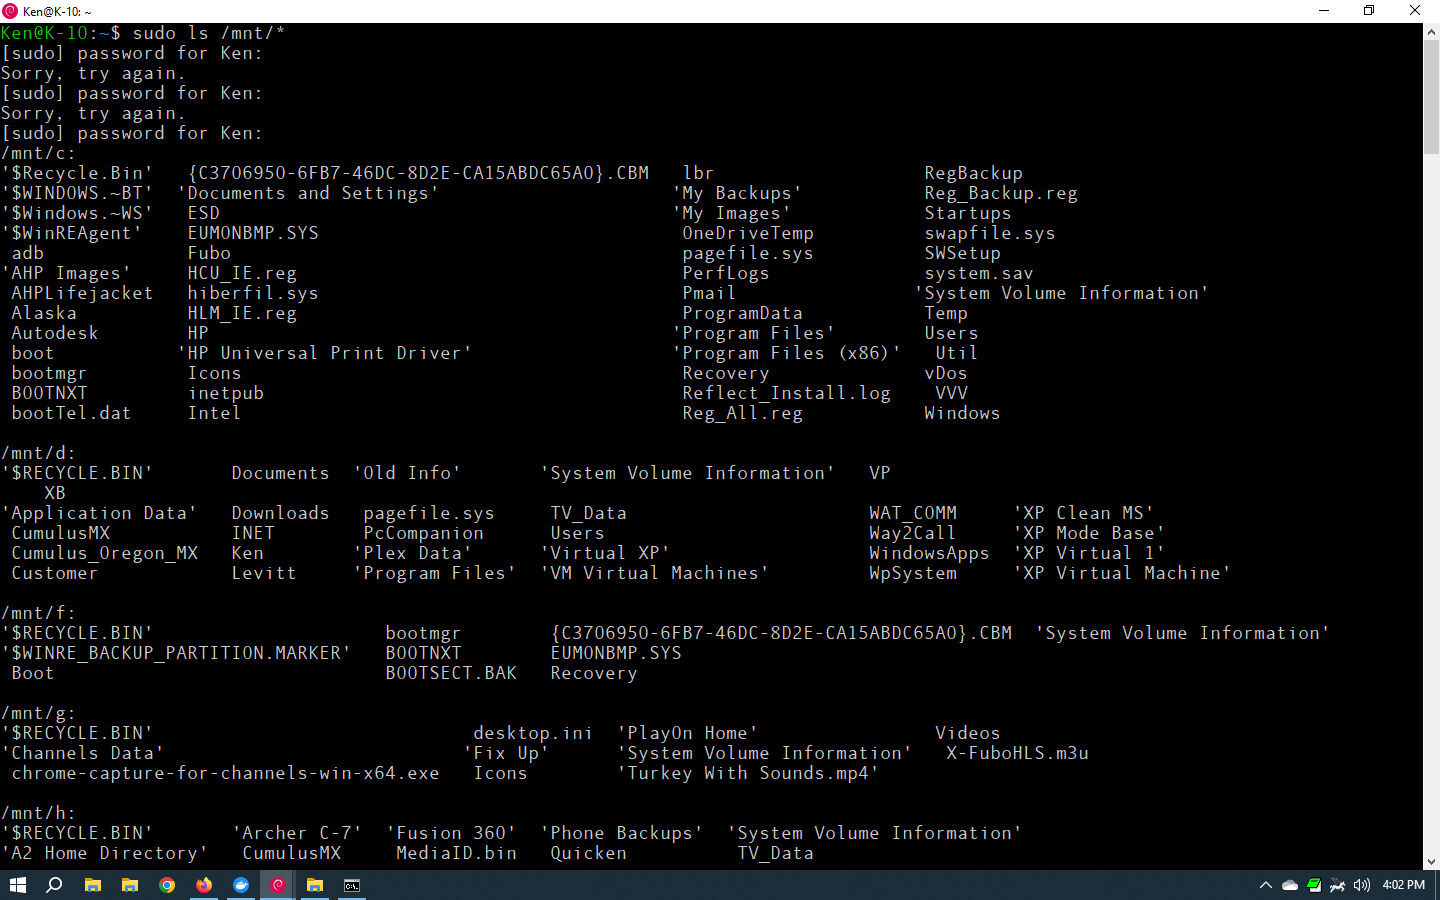Screen dimensions: 1440x900
Task: Click the Pegasus winged horse tray icon
Action: 1337,885
